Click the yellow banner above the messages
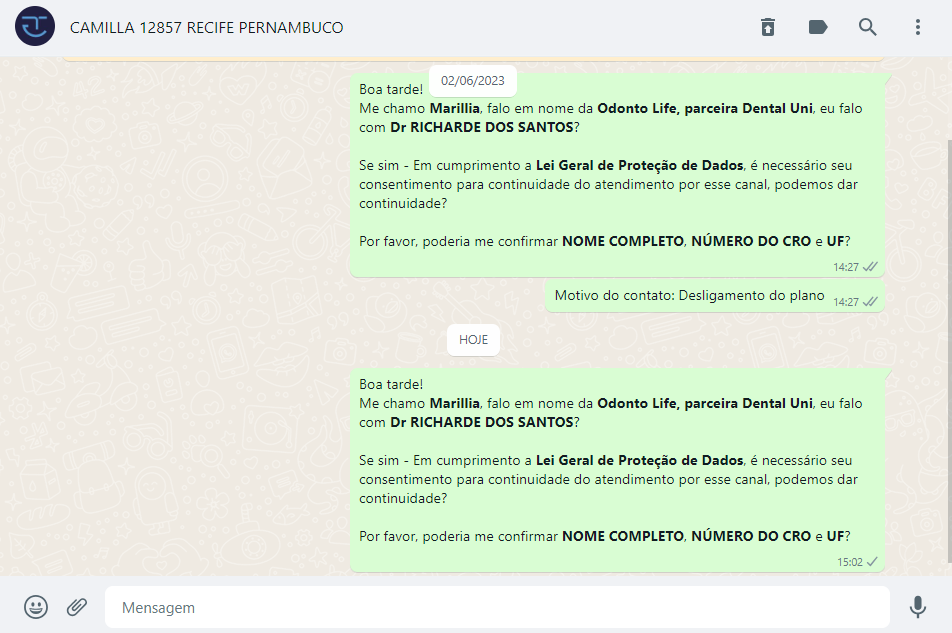 point(473,60)
